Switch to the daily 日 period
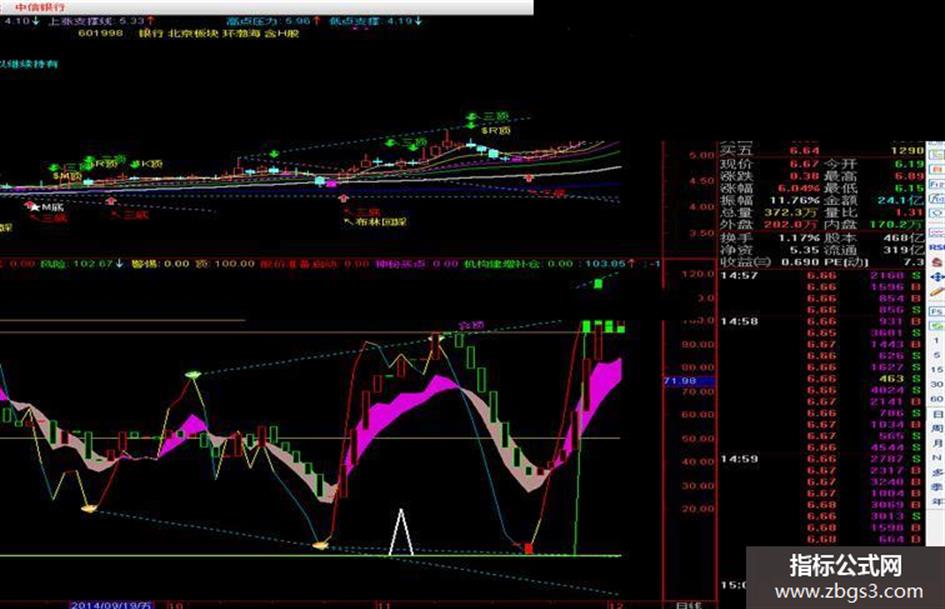 coord(937,414)
